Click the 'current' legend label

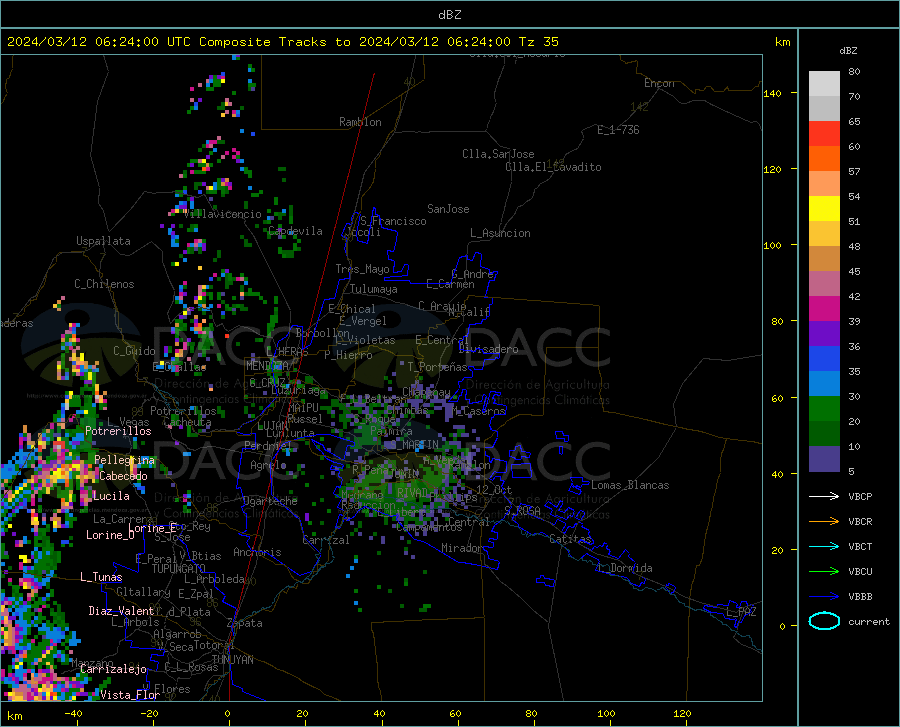tap(869, 621)
